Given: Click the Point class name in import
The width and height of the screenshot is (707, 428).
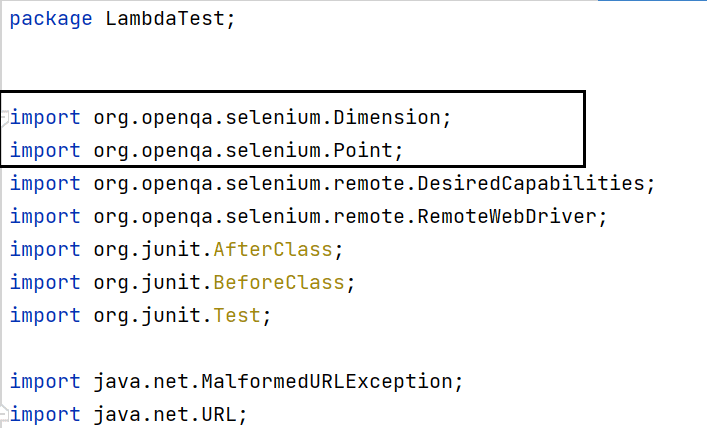Looking at the screenshot, I should [365, 151].
